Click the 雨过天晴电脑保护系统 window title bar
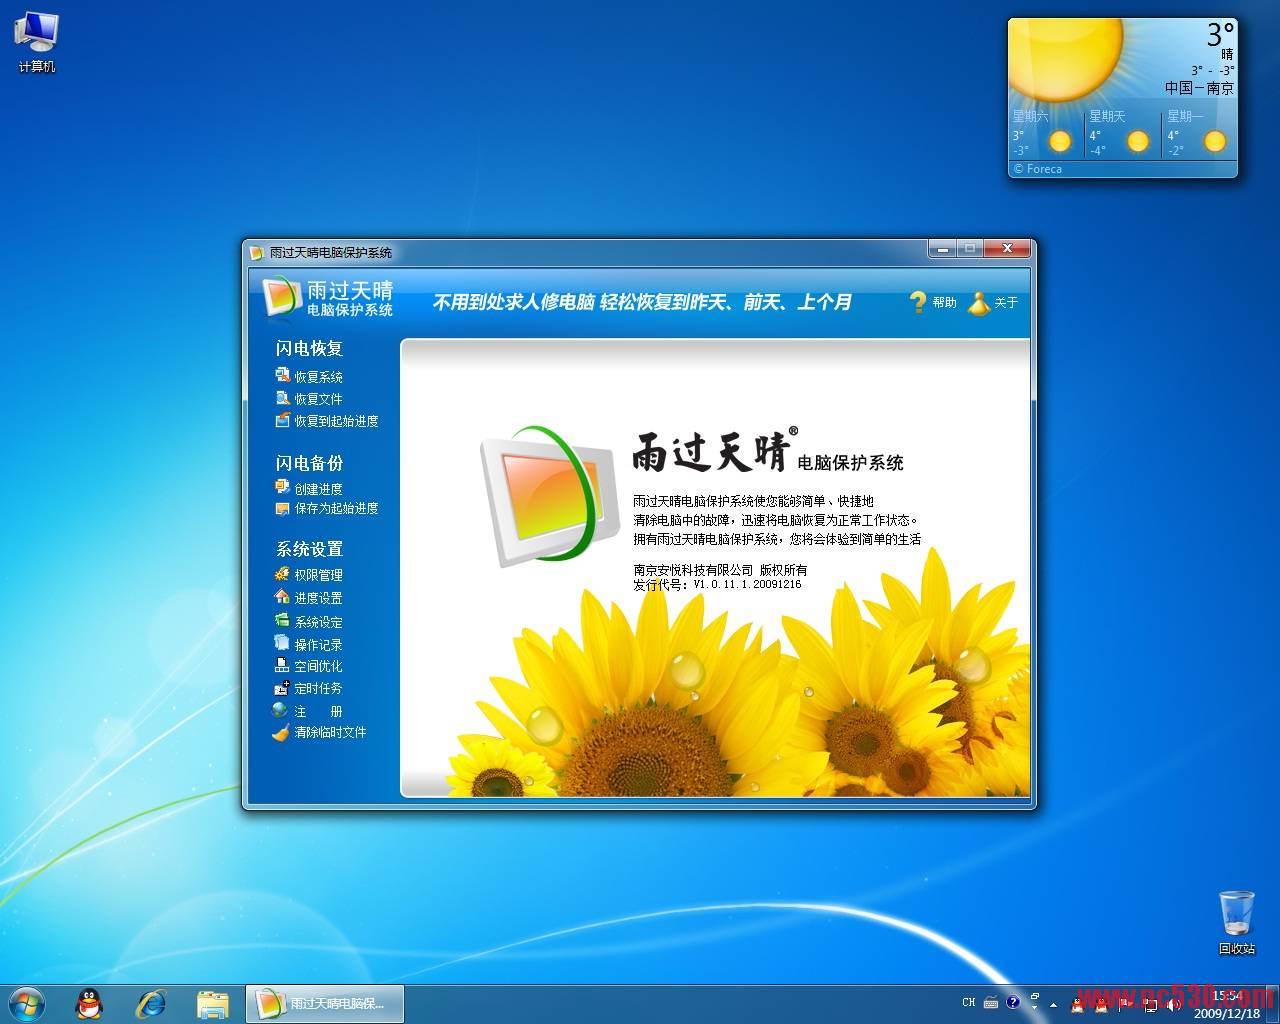Image resolution: width=1280 pixels, height=1024 pixels. 585,252
